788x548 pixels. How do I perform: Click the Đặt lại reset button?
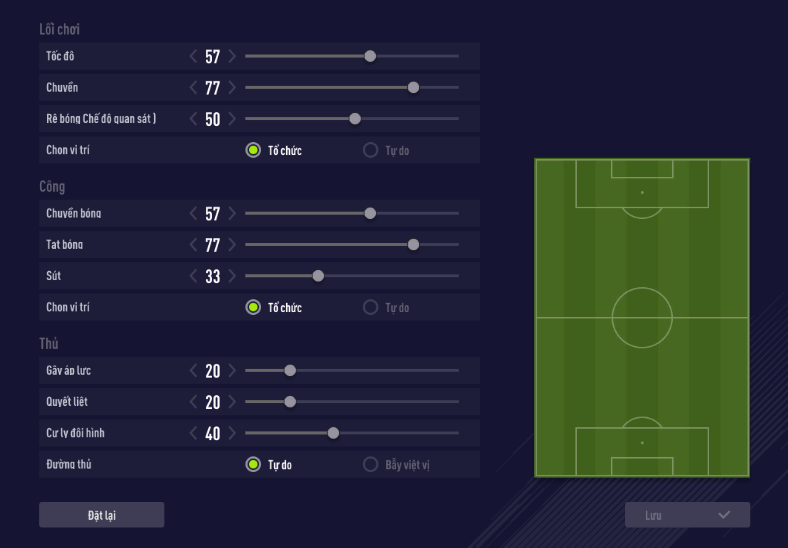pyautogui.click(x=101, y=515)
